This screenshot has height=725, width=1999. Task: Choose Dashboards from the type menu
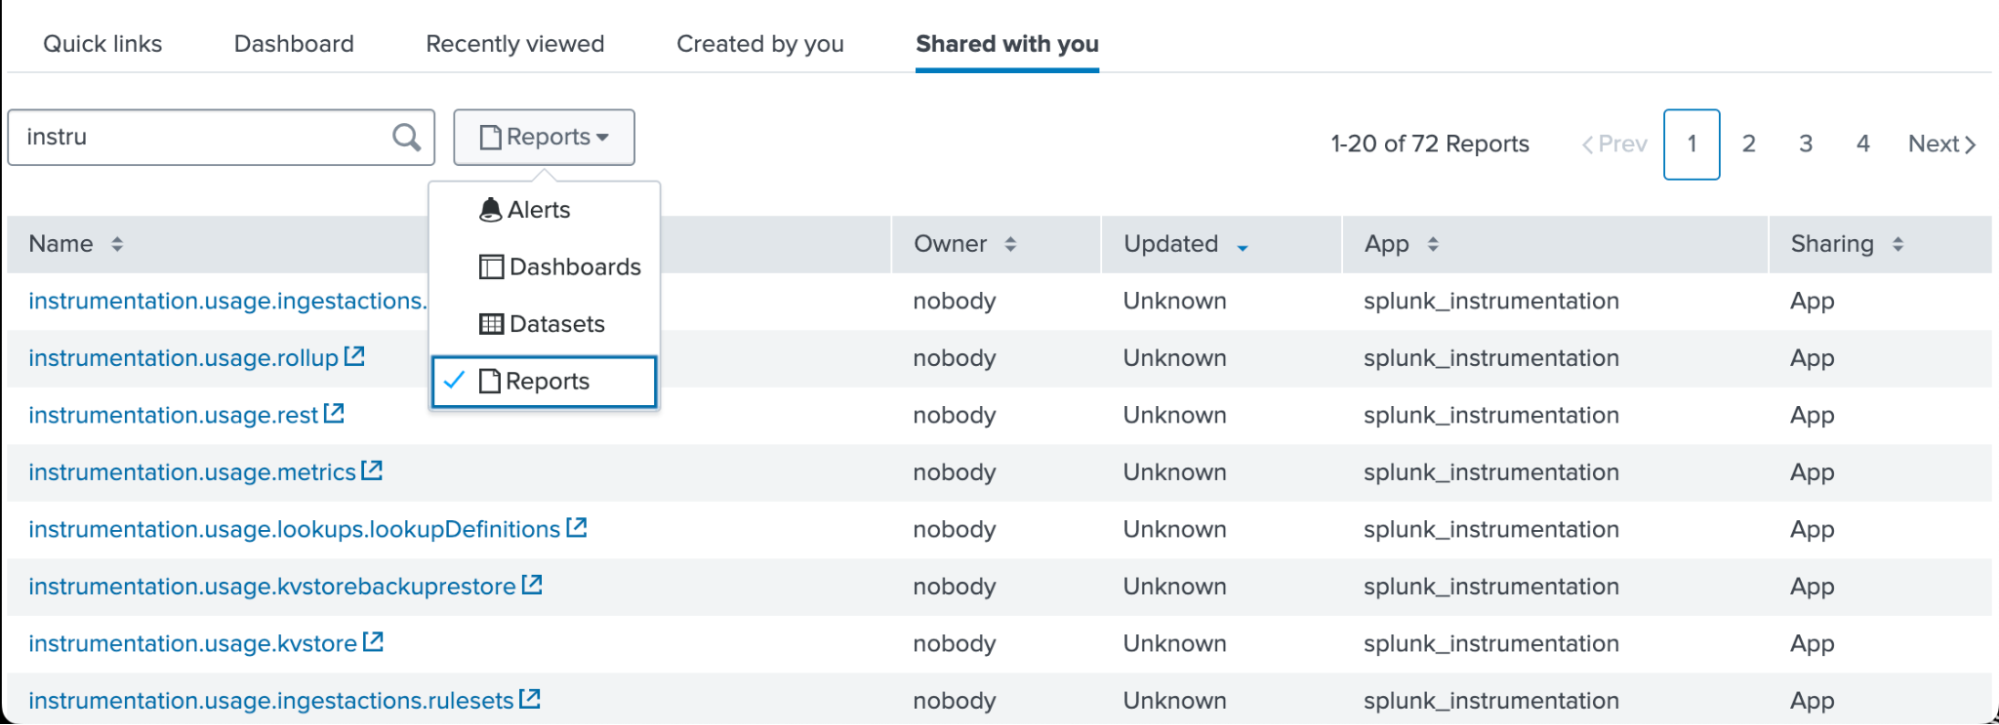pos(574,267)
